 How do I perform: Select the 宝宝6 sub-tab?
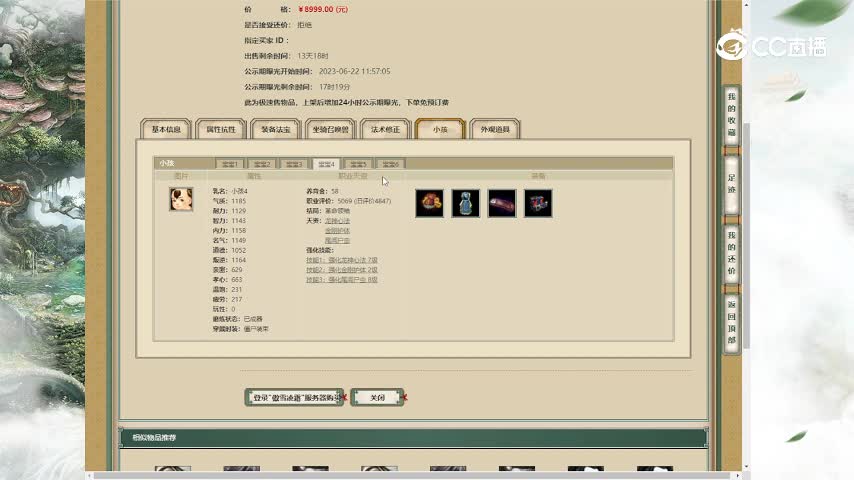(x=391, y=164)
